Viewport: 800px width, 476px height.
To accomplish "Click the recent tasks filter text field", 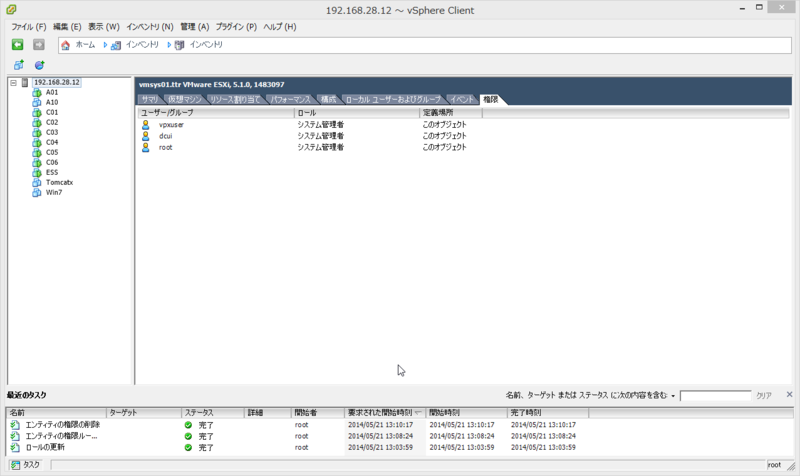I will (x=715, y=396).
